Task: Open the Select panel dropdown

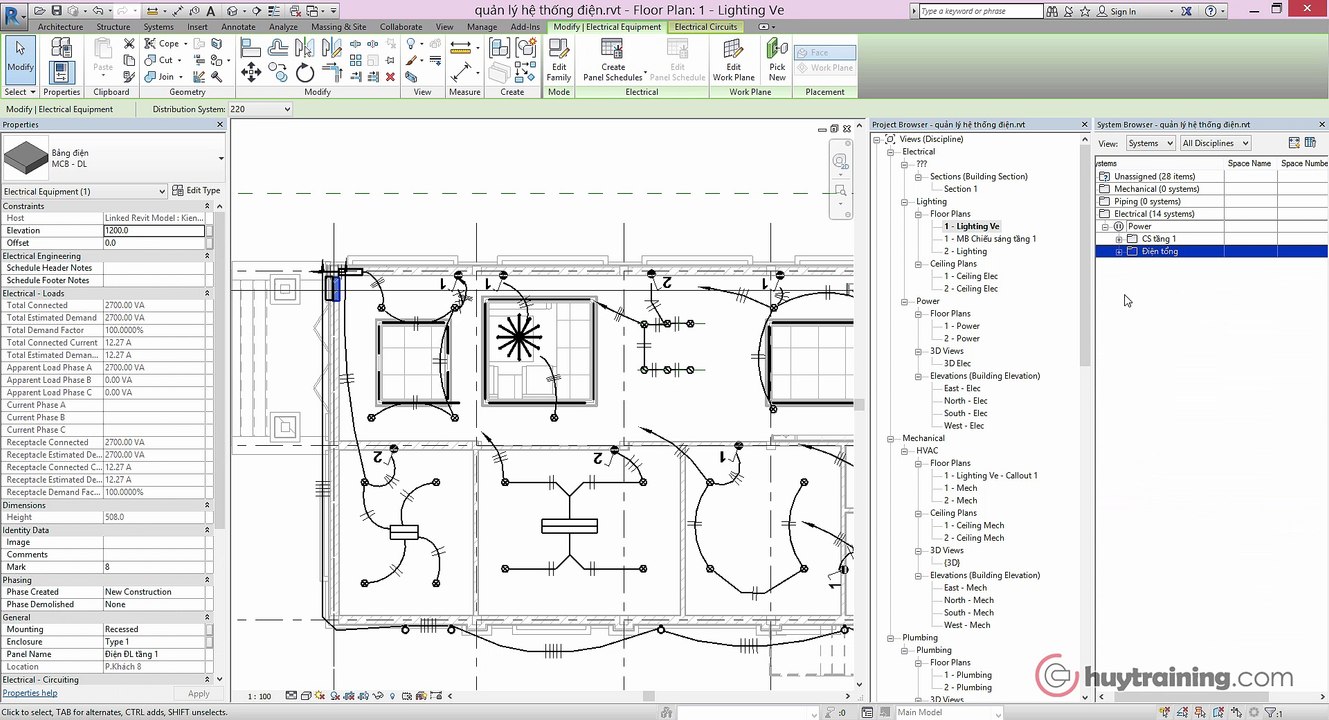Action: click(20, 92)
